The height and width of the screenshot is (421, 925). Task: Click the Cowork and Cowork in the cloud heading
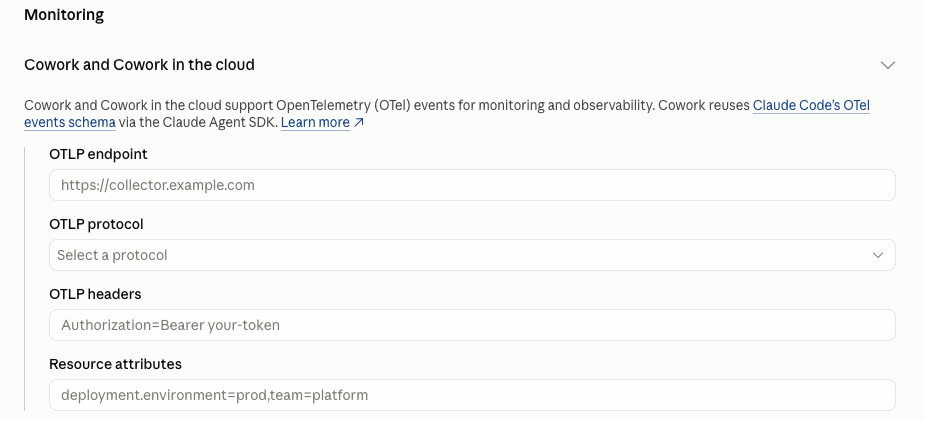[139, 65]
